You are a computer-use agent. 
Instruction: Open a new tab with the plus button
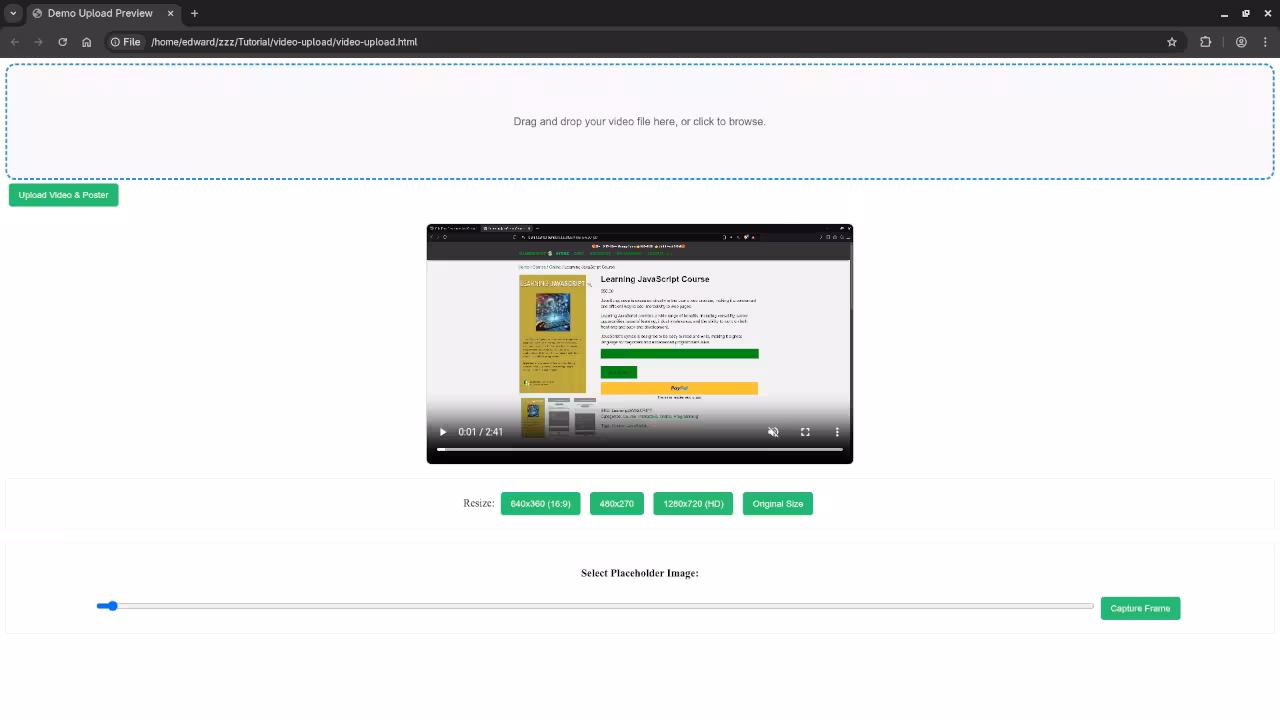click(193, 13)
